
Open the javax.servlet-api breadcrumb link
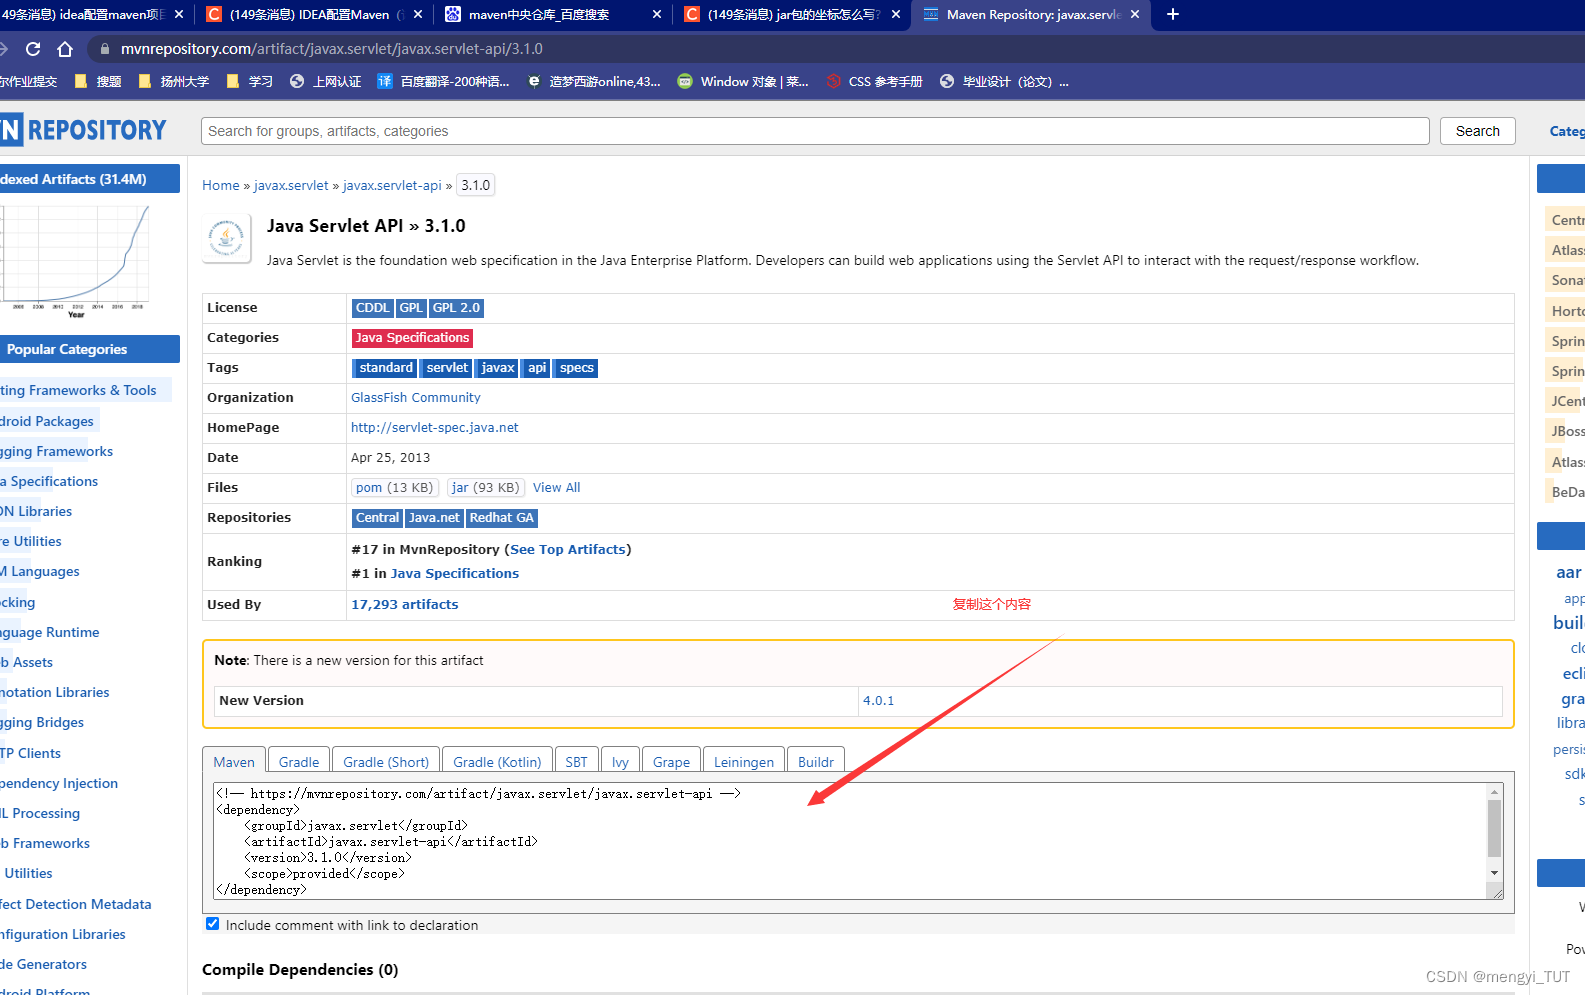click(x=392, y=185)
